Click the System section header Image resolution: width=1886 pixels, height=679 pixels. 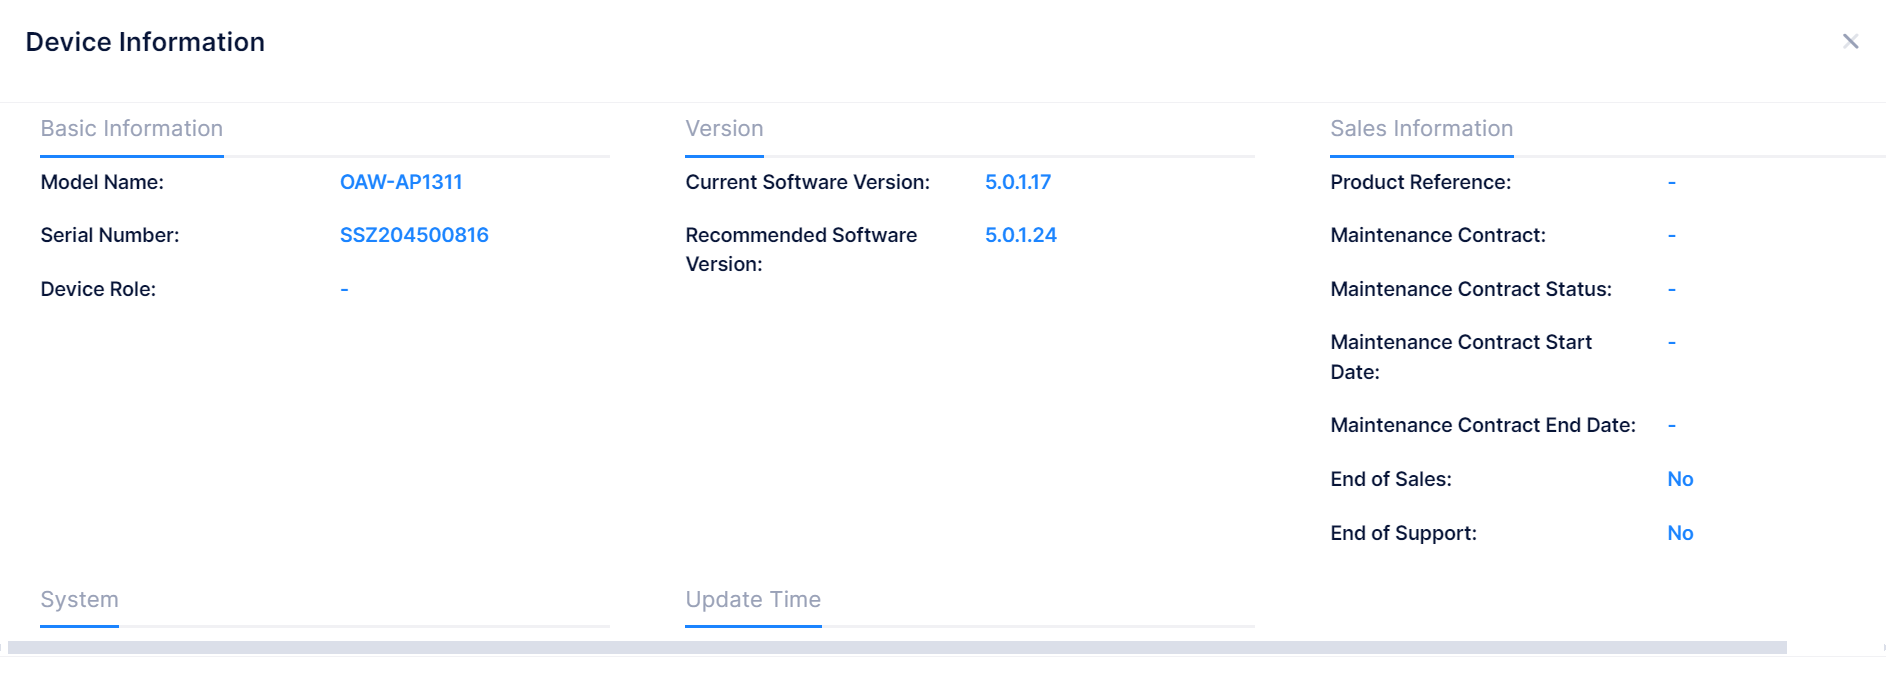[x=79, y=599]
